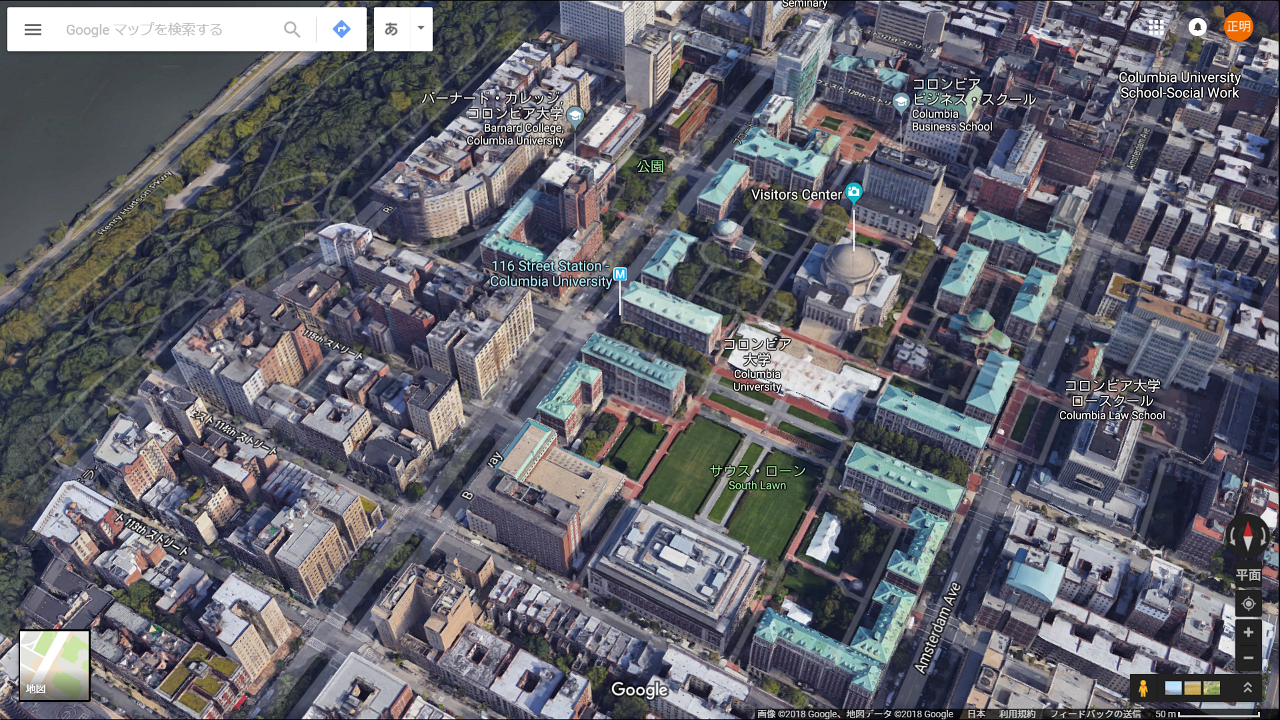
Task: Select the Columbia University map label
Action: click(x=758, y=365)
